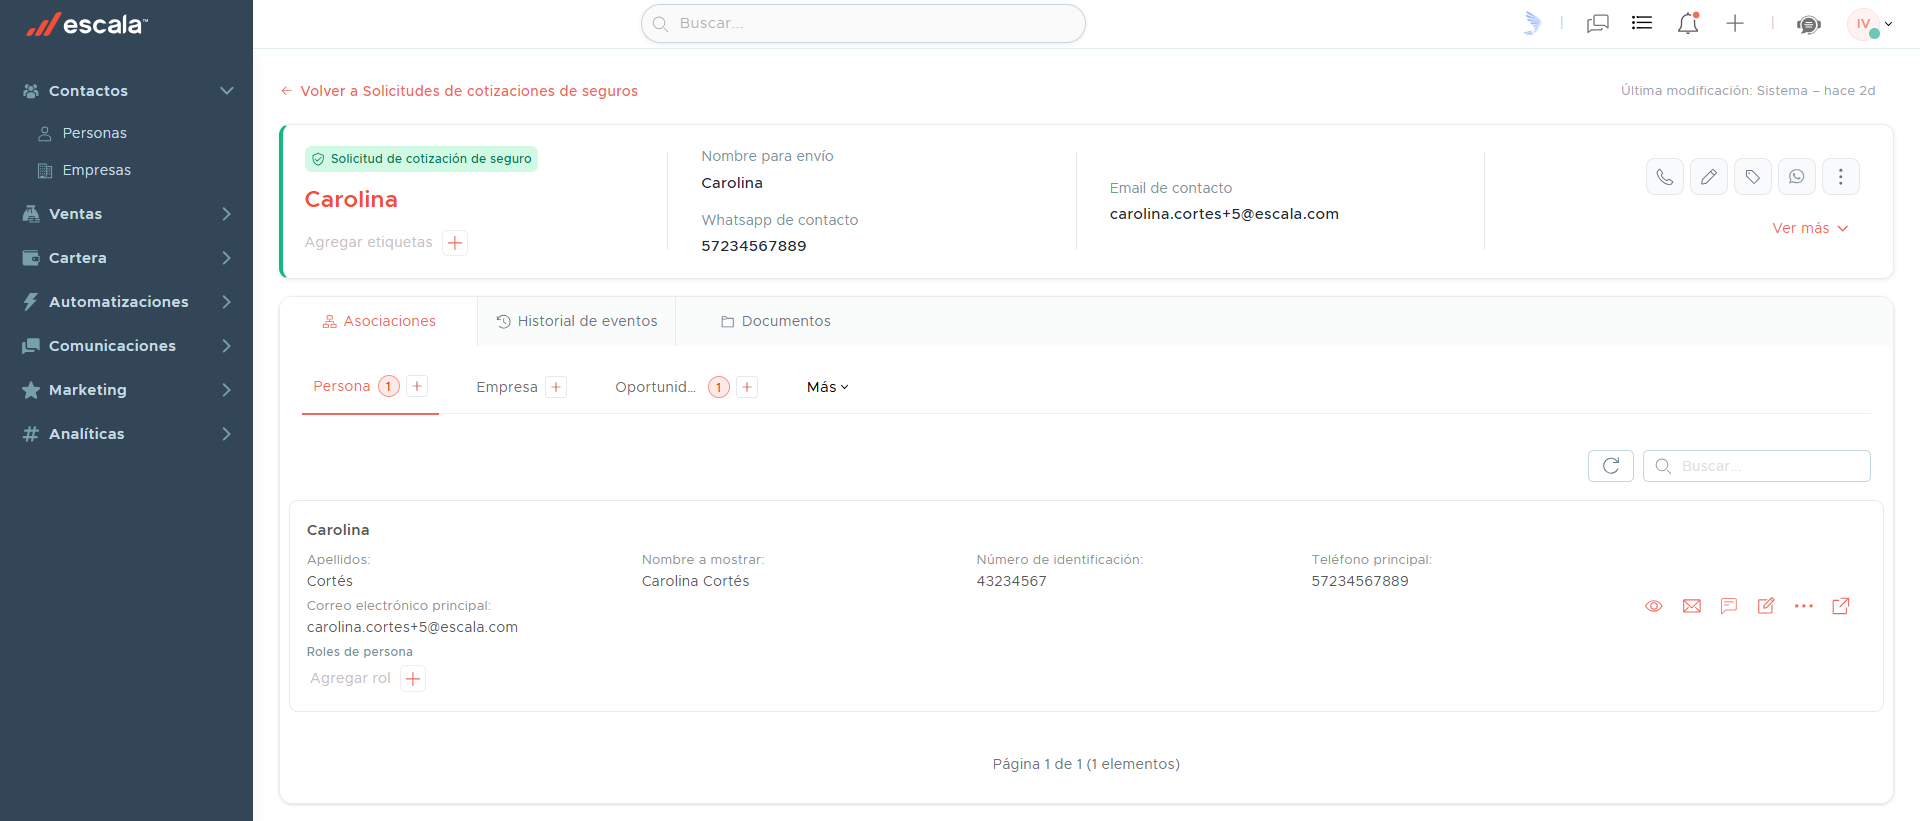The height and width of the screenshot is (821, 1920).
Task: Click the tag icon button
Action: click(x=1753, y=177)
